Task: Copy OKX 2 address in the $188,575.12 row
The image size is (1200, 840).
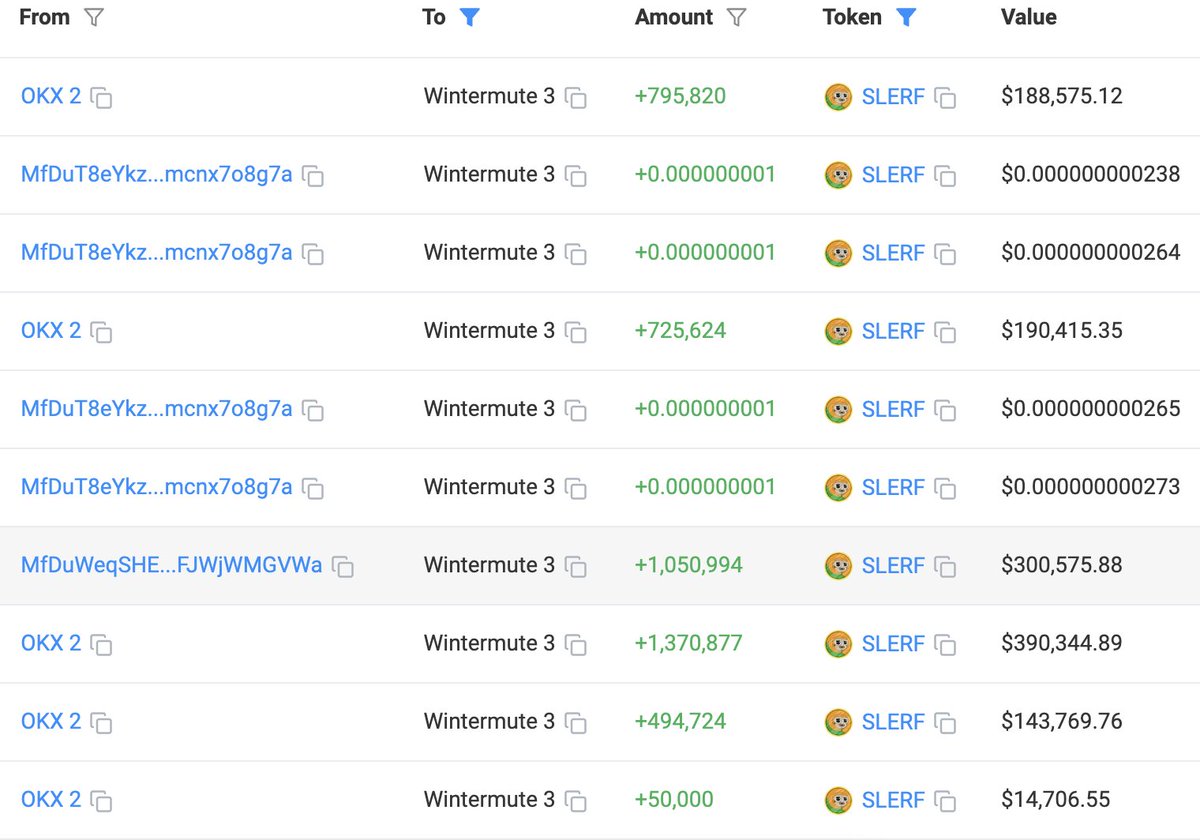Action: pos(101,97)
